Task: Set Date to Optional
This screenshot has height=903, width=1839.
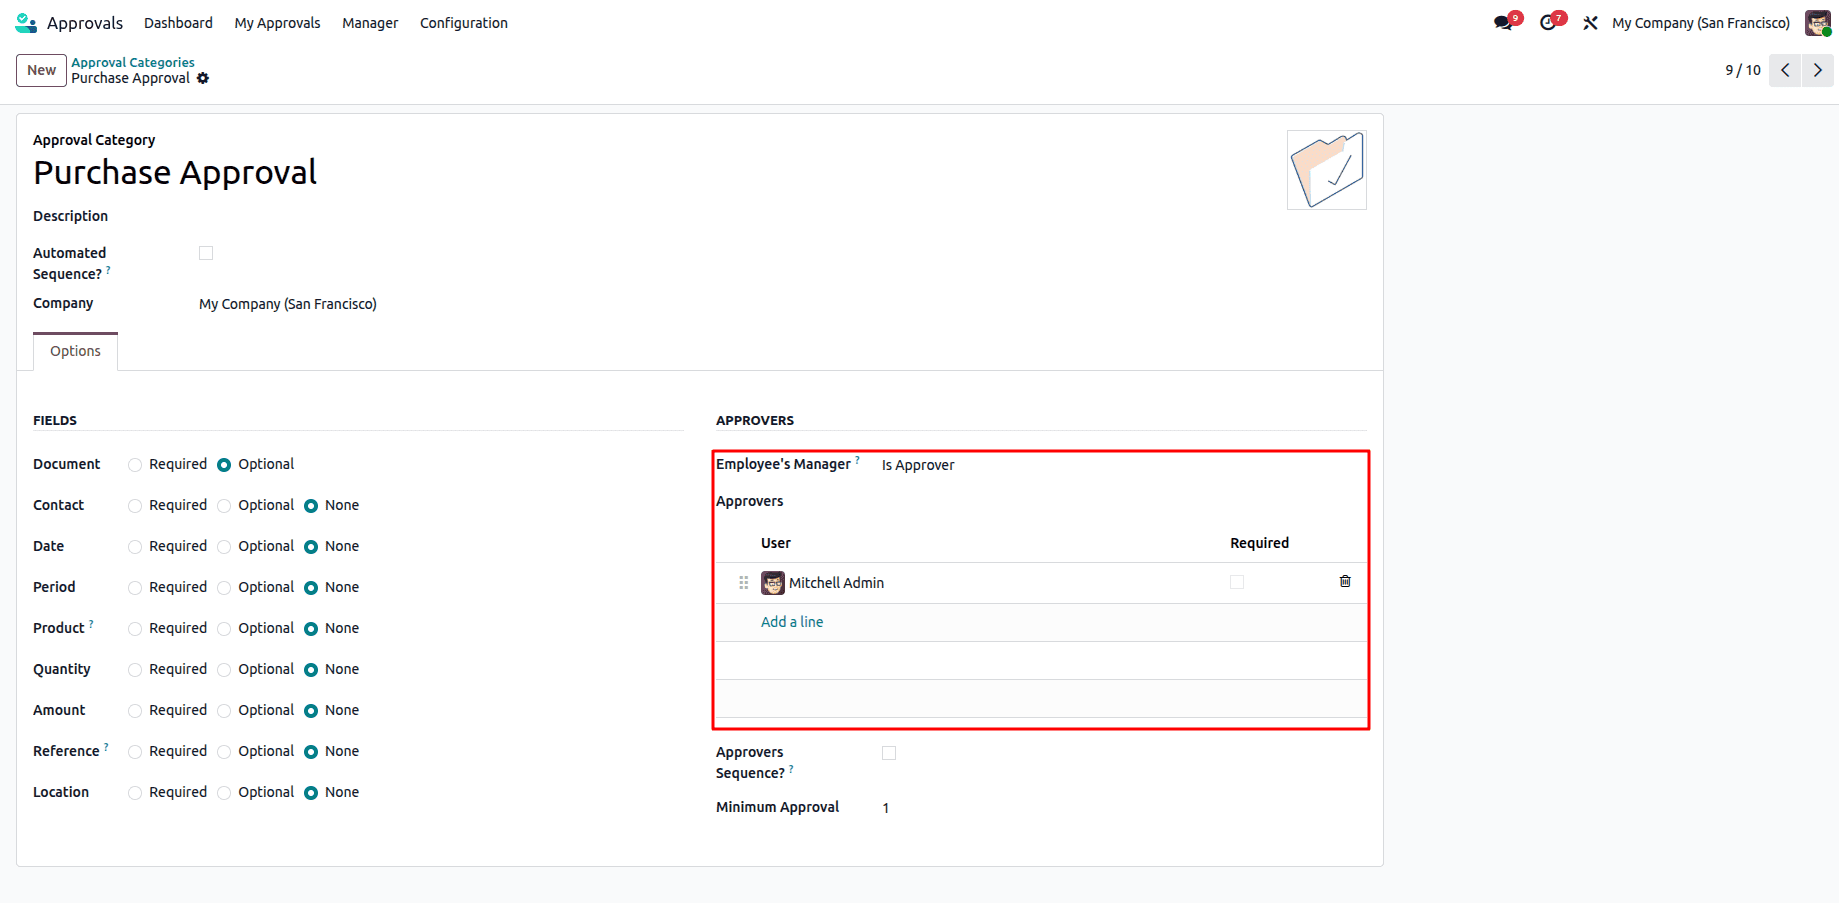Action: click(x=224, y=547)
